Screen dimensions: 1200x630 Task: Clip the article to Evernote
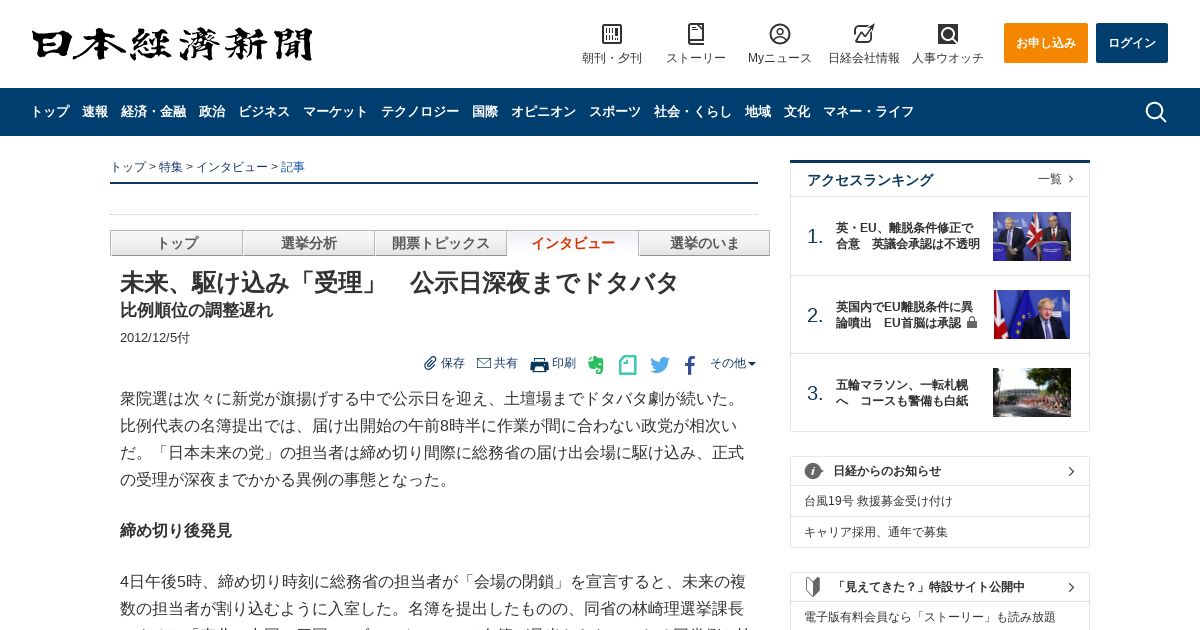pyautogui.click(x=596, y=365)
